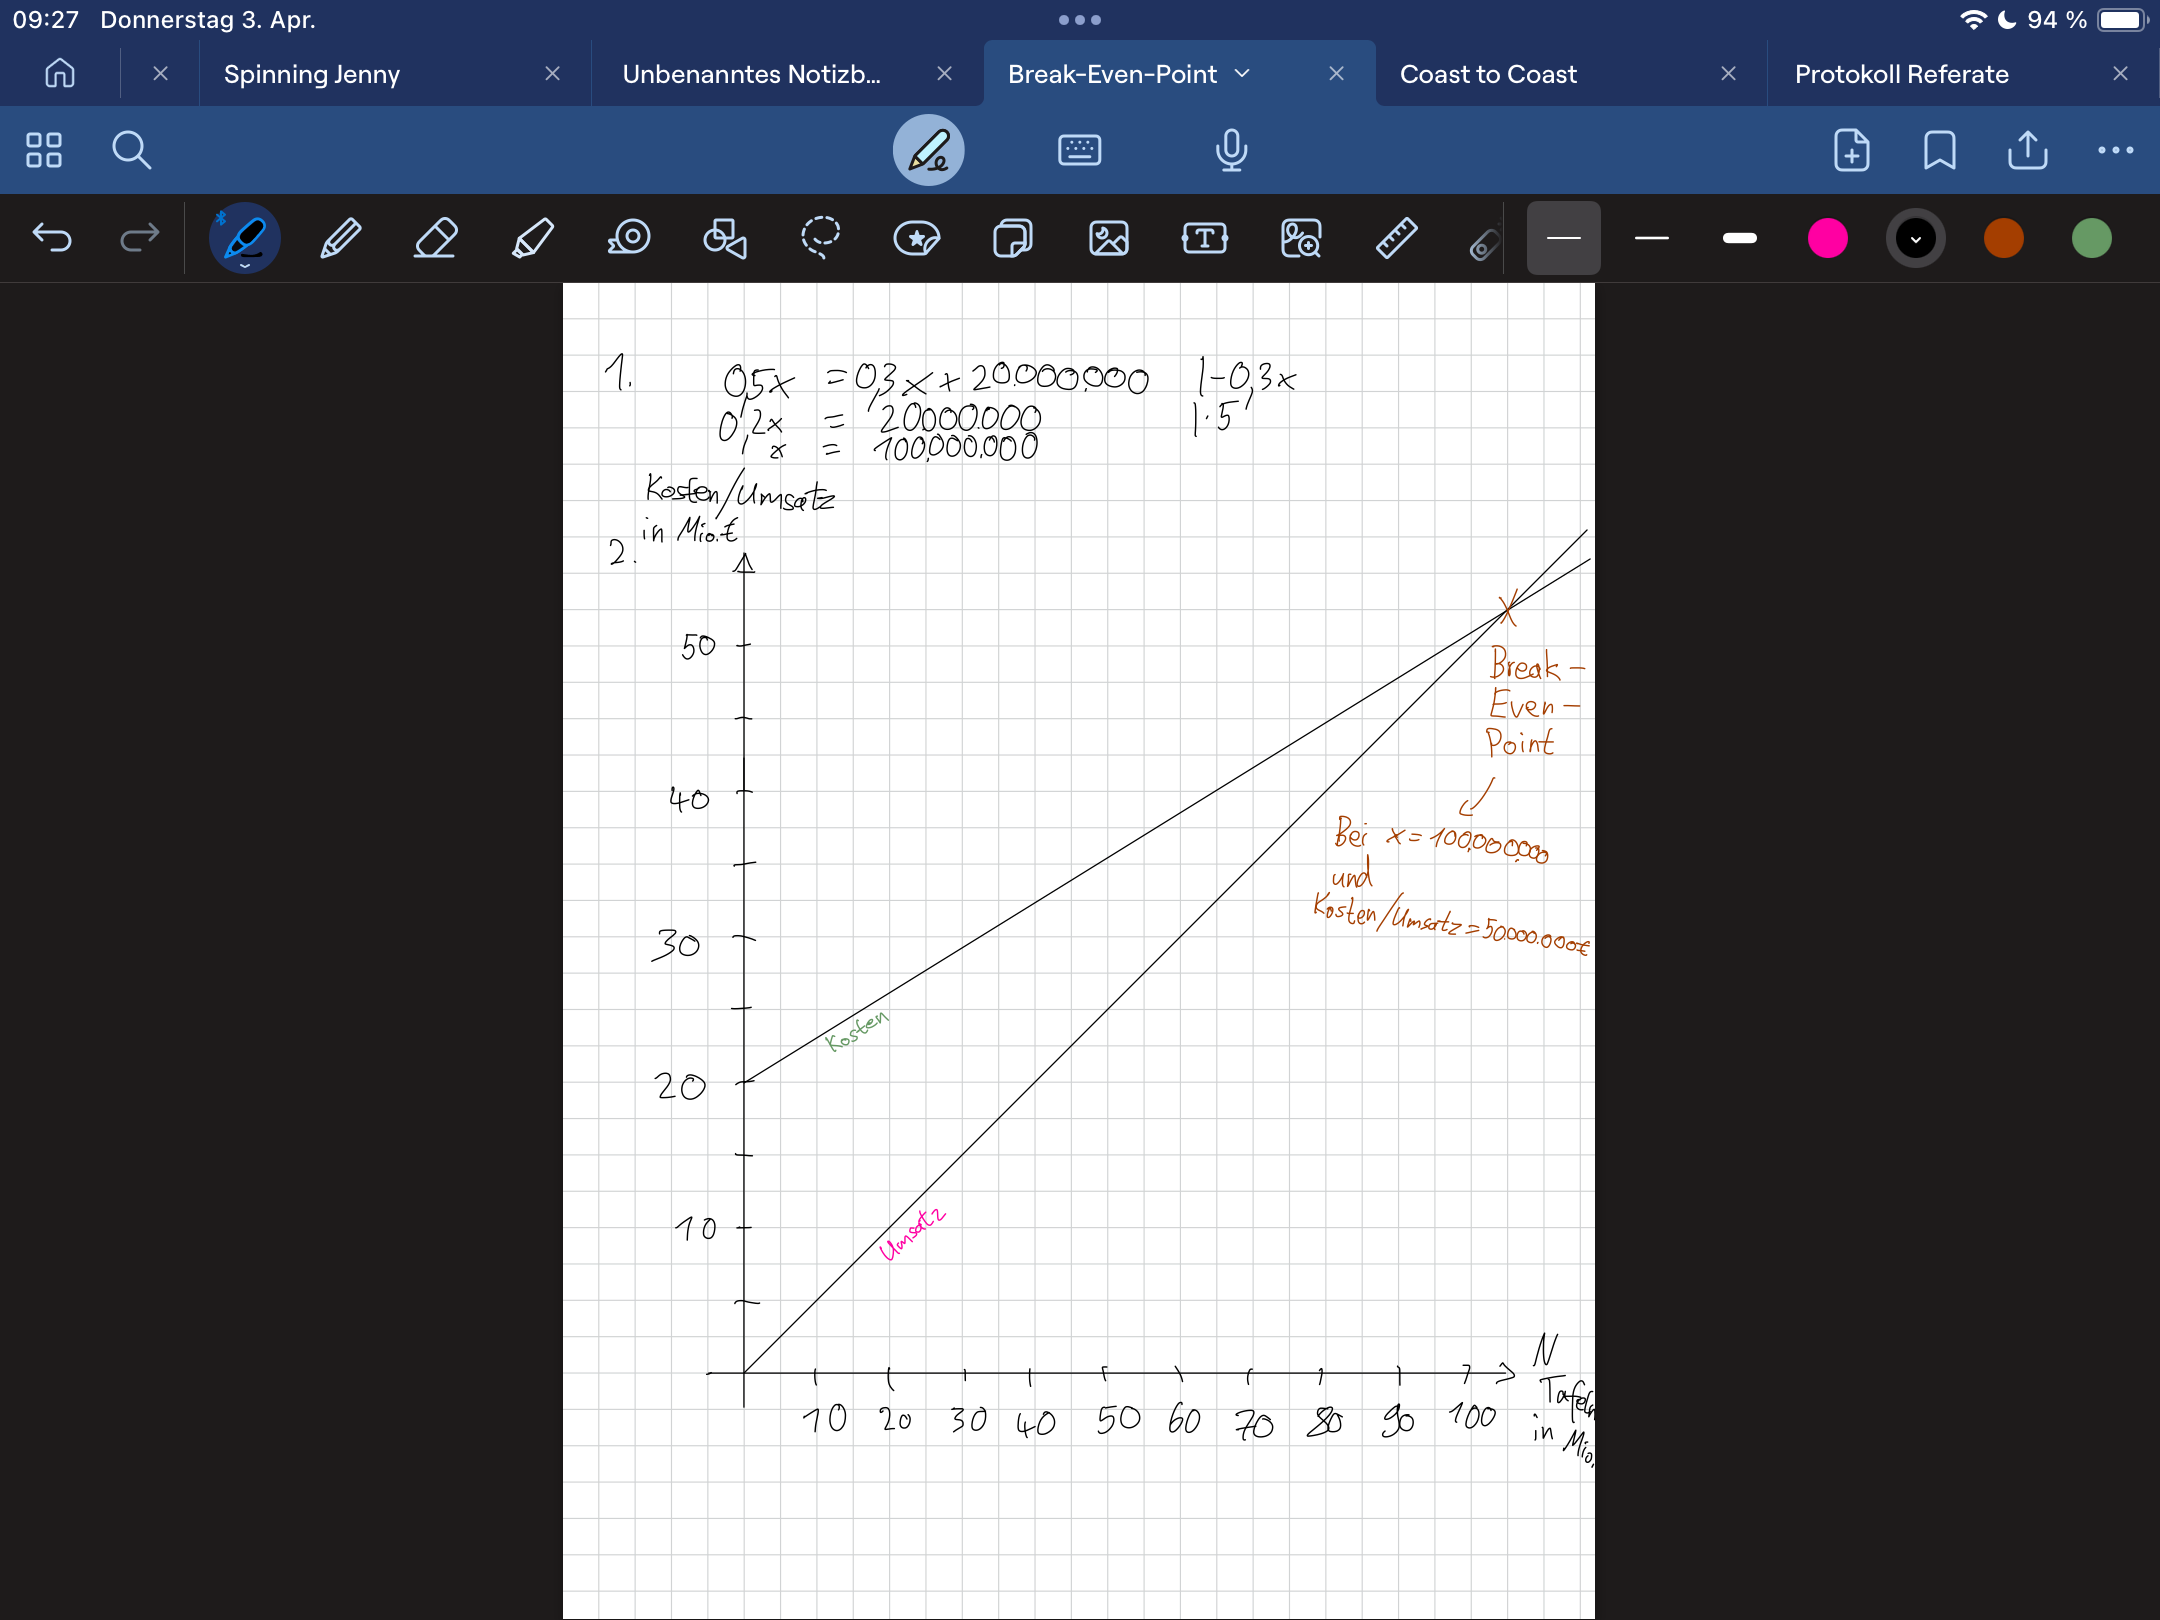This screenshot has width=2160, height=1620.
Task: Select the Highlighter tool
Action: pos(532,239)
